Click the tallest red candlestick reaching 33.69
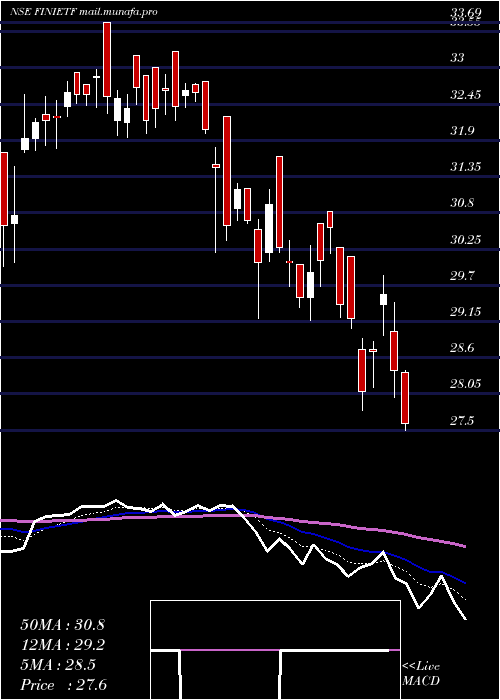The height and width of the screenshot is (700, 500). coord(107,59)
